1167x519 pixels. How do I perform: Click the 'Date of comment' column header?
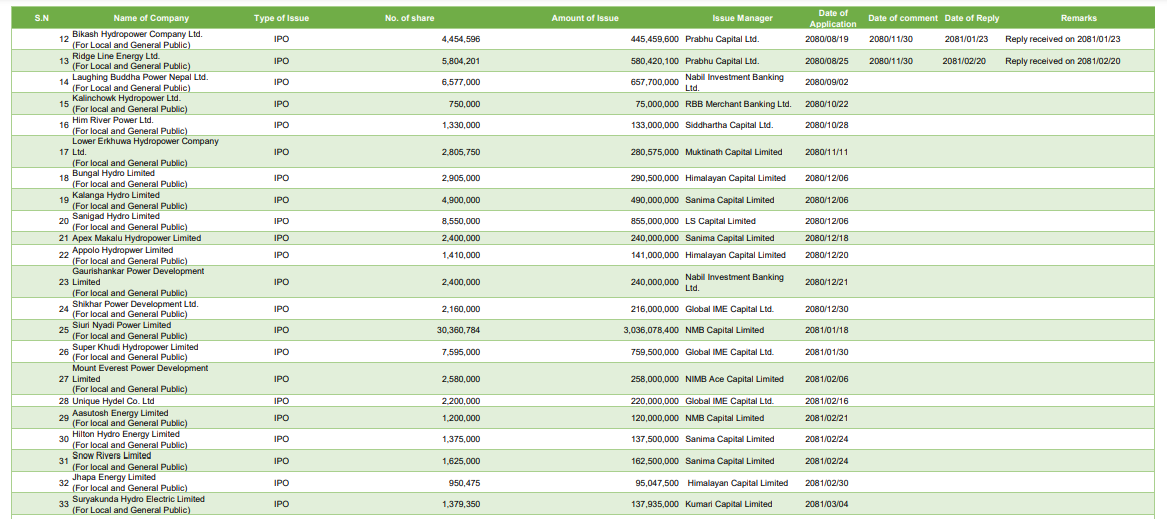[x=903, y=18]
